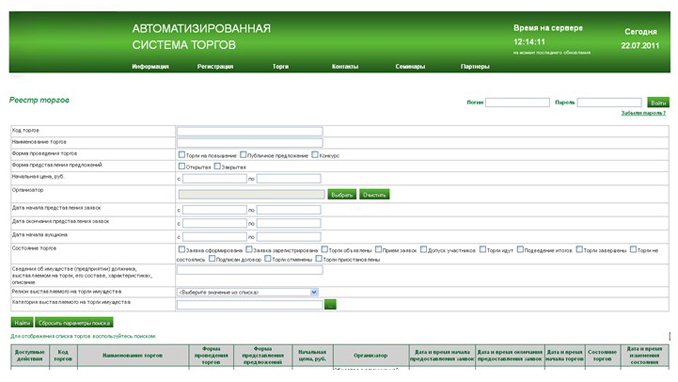Screen dimensions: 678x382
Task: Click the Сбросить параметры поиска button
Action: 74,323
